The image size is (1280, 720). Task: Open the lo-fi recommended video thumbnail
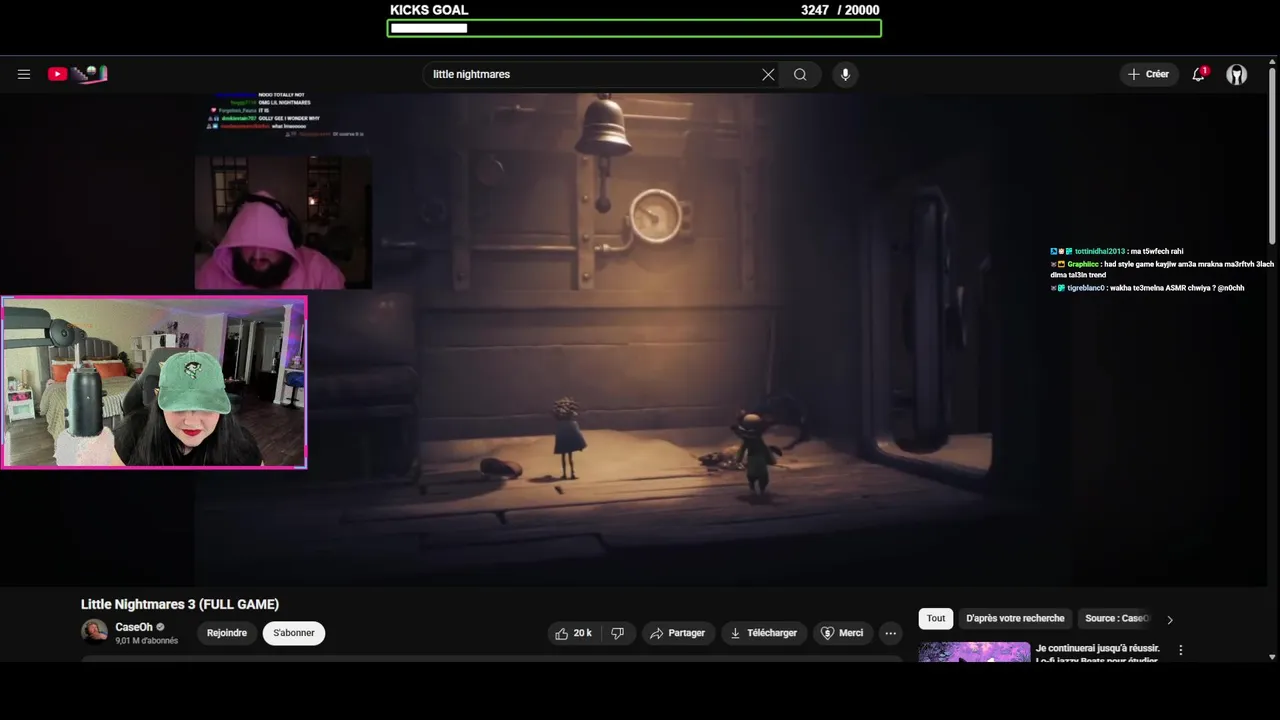pyautogui.click(x=974, y=652)
